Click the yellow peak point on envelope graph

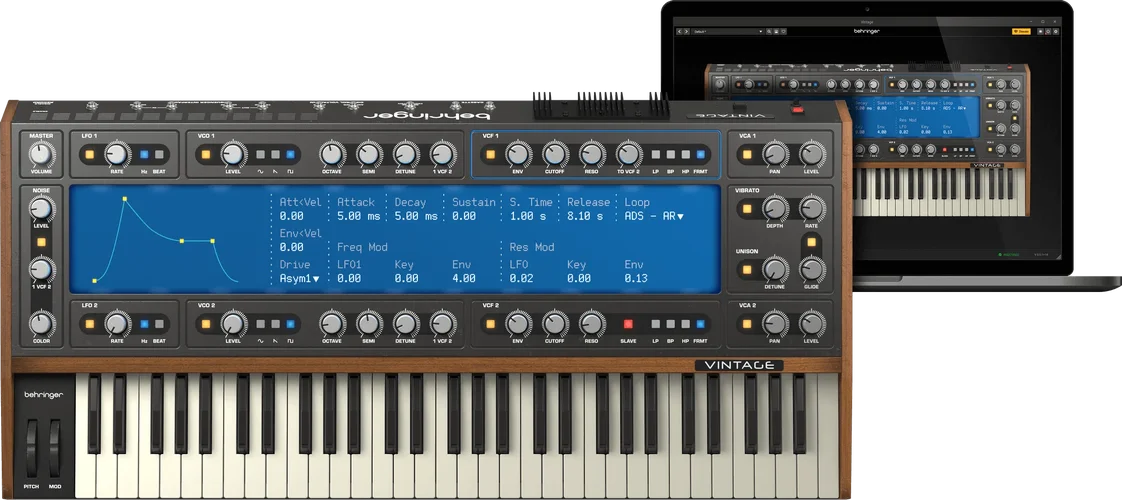(125, 199)
